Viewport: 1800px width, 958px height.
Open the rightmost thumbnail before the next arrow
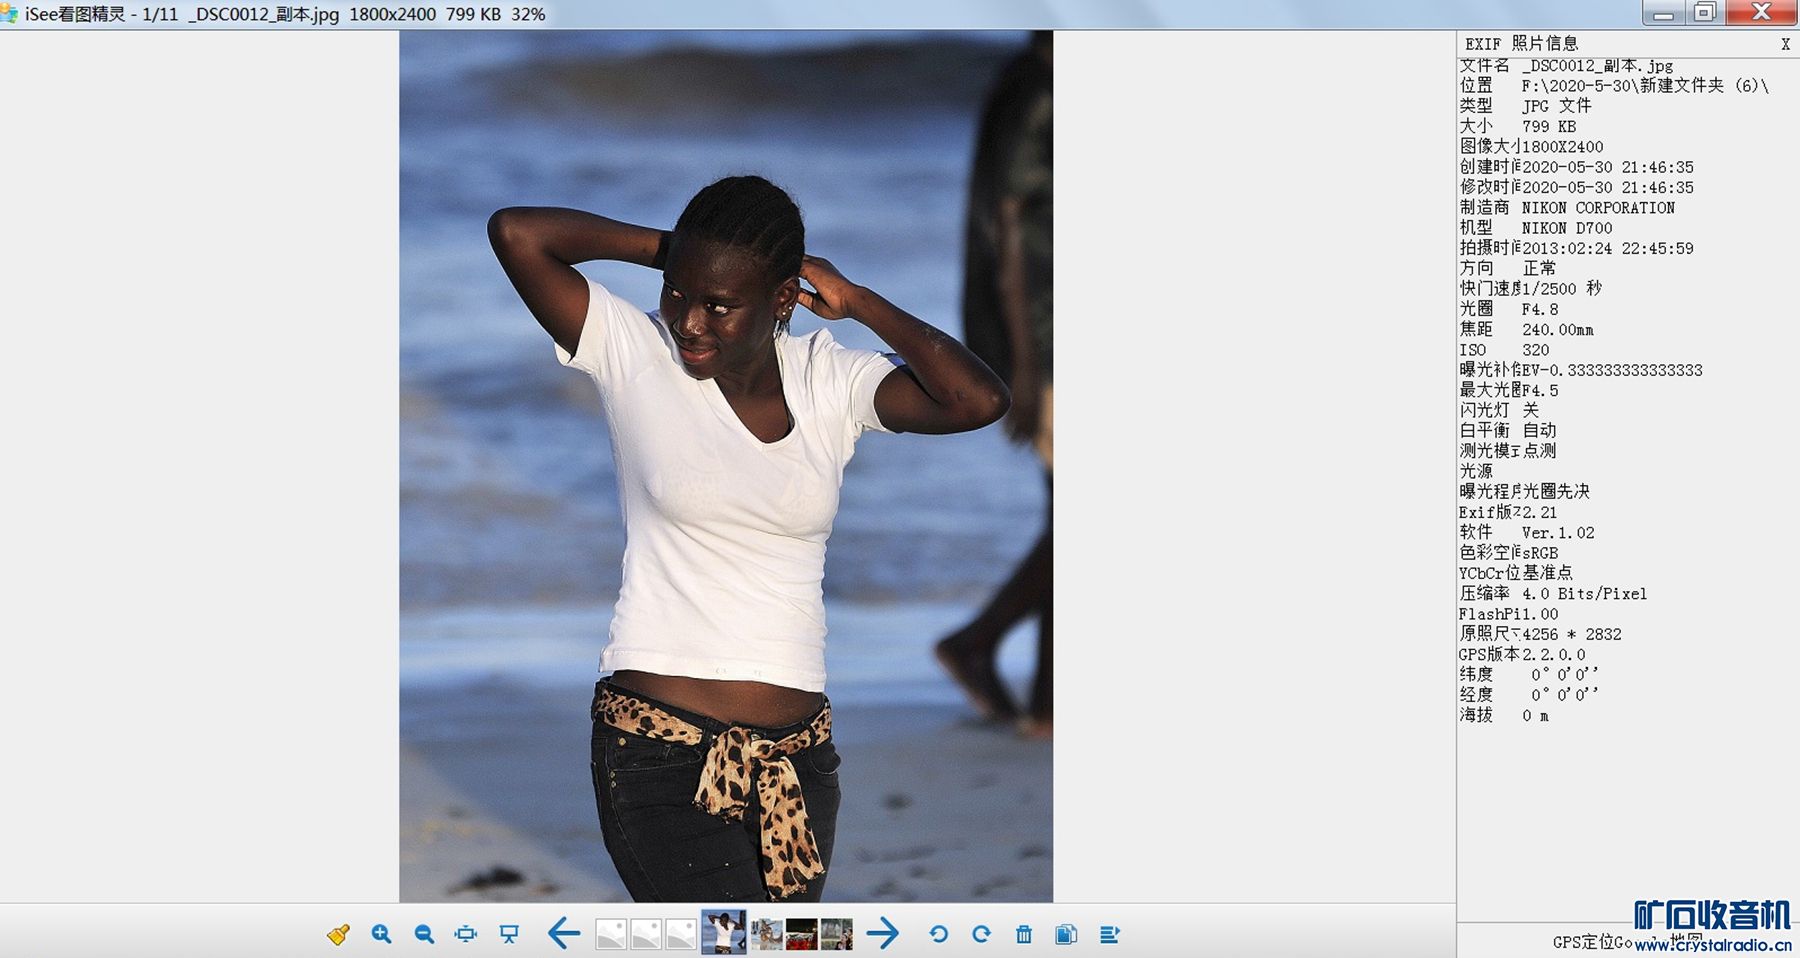pos(836,934)
